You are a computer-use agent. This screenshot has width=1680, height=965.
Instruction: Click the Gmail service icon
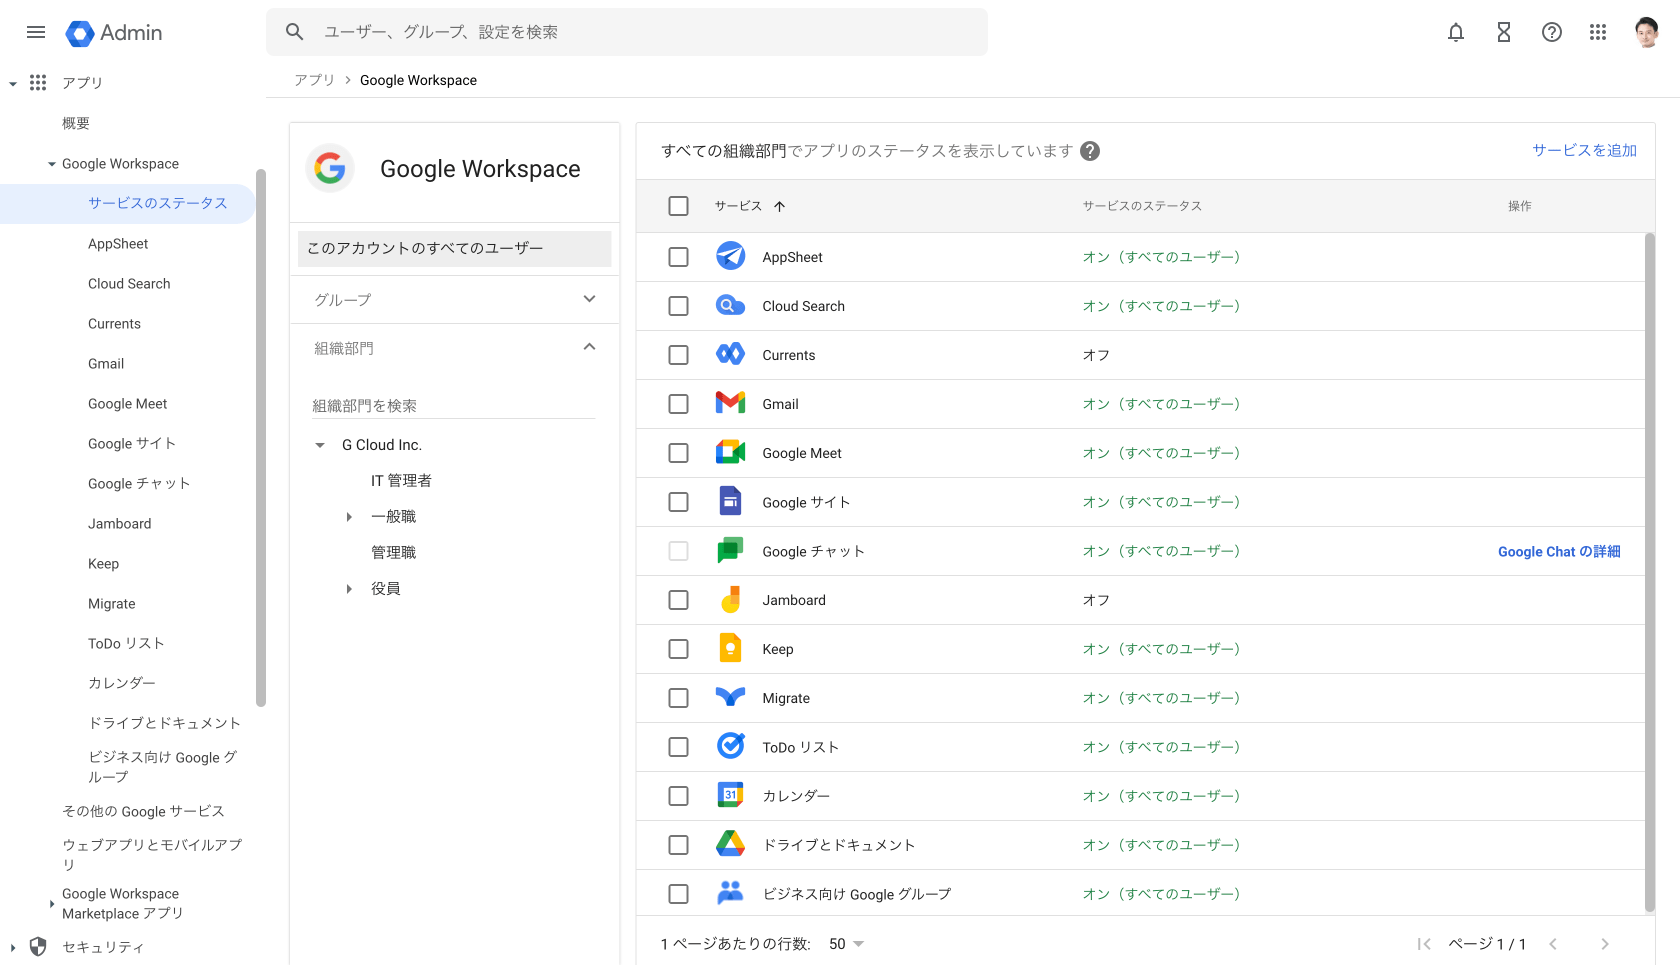coord(731,404)
